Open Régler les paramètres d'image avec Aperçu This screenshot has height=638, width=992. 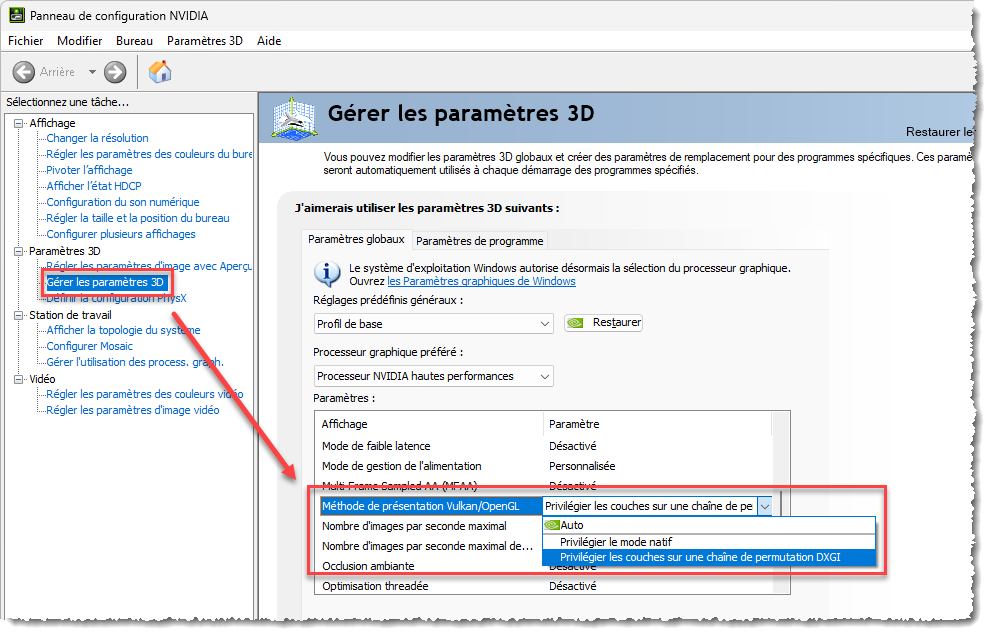click(x=149, y=266)
